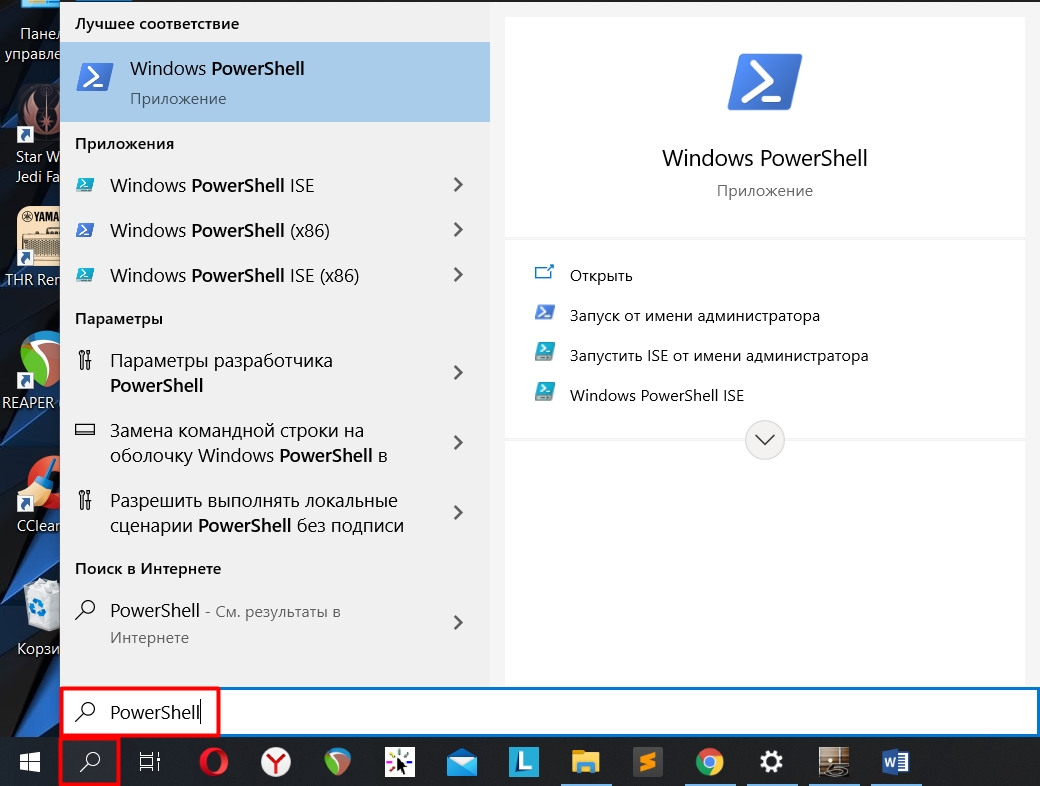1040x786 pixels.
Task: Select Windows PowerShell (x86) result
Action: click(275, 230)
